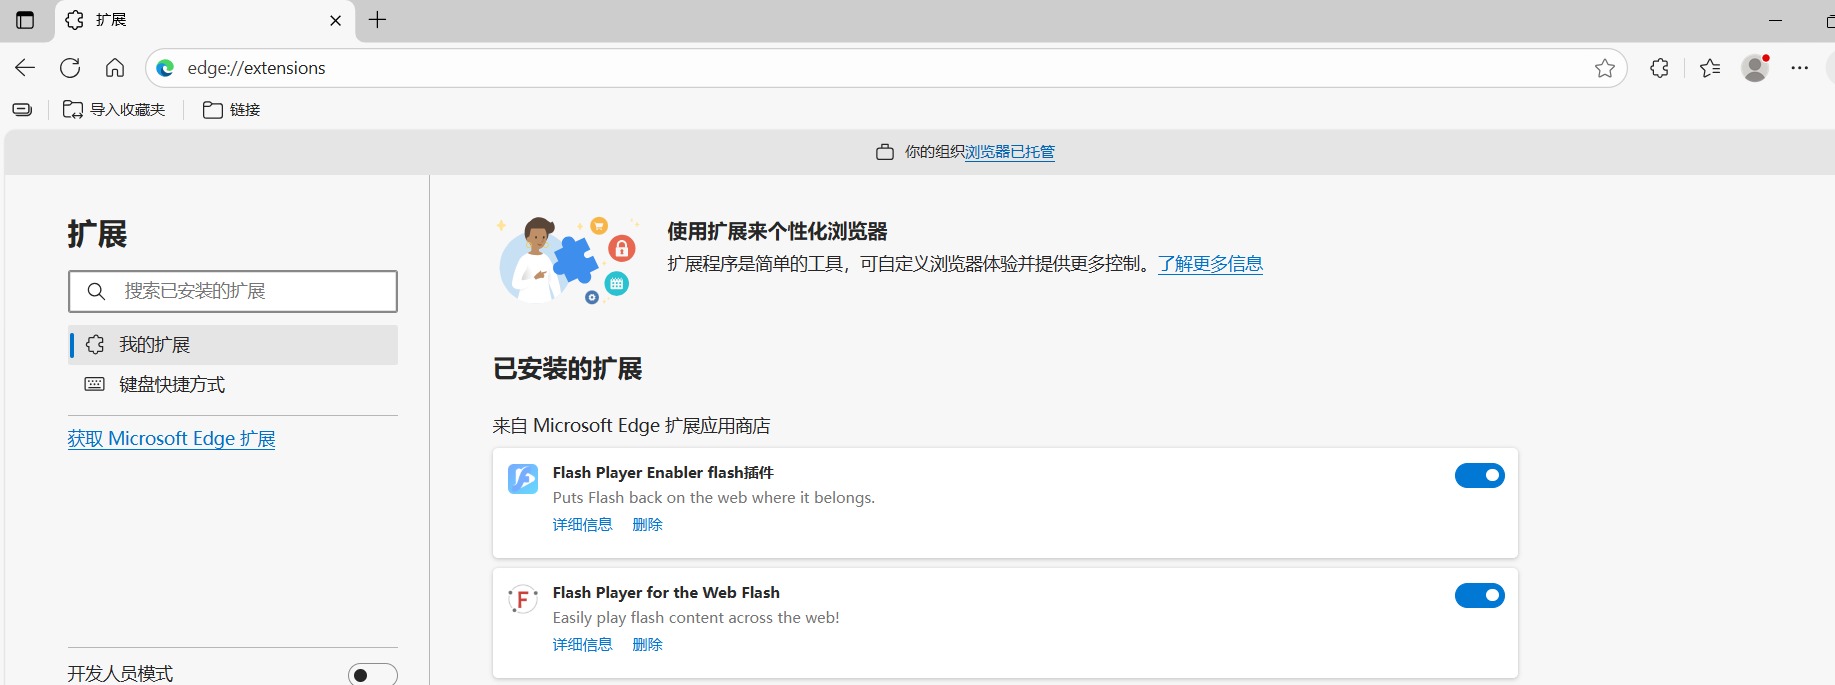Focus the 搜索已安装的扩展 search box
The image size is (1835, 685).
233,291
